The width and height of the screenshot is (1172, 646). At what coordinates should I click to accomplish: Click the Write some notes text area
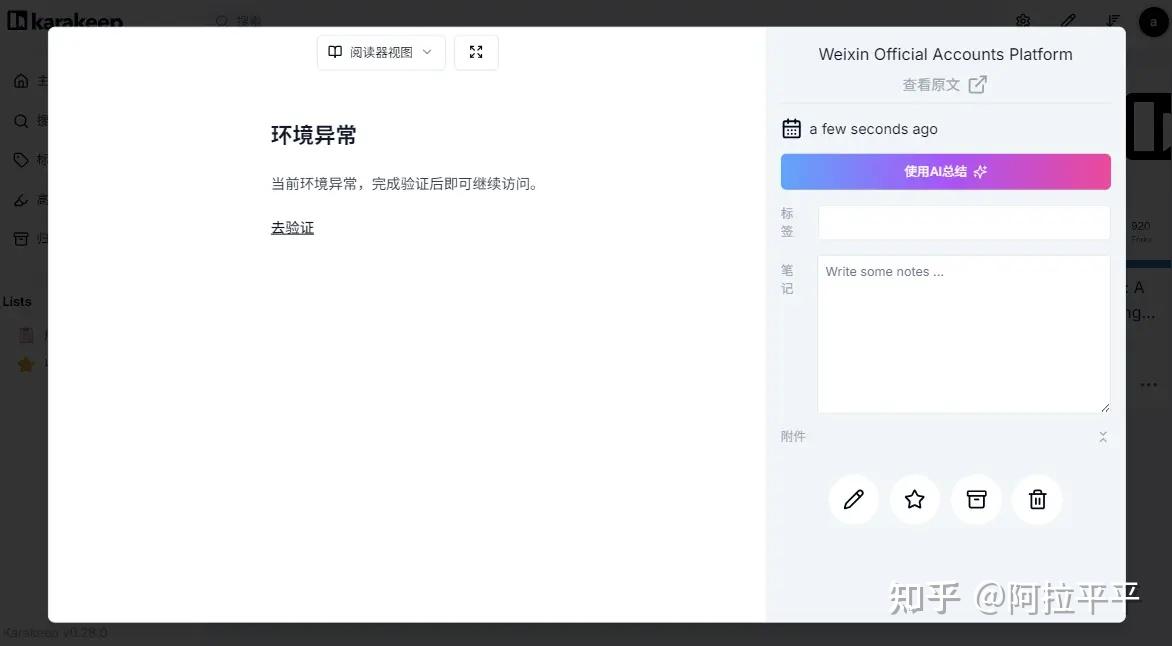point(963,334)
